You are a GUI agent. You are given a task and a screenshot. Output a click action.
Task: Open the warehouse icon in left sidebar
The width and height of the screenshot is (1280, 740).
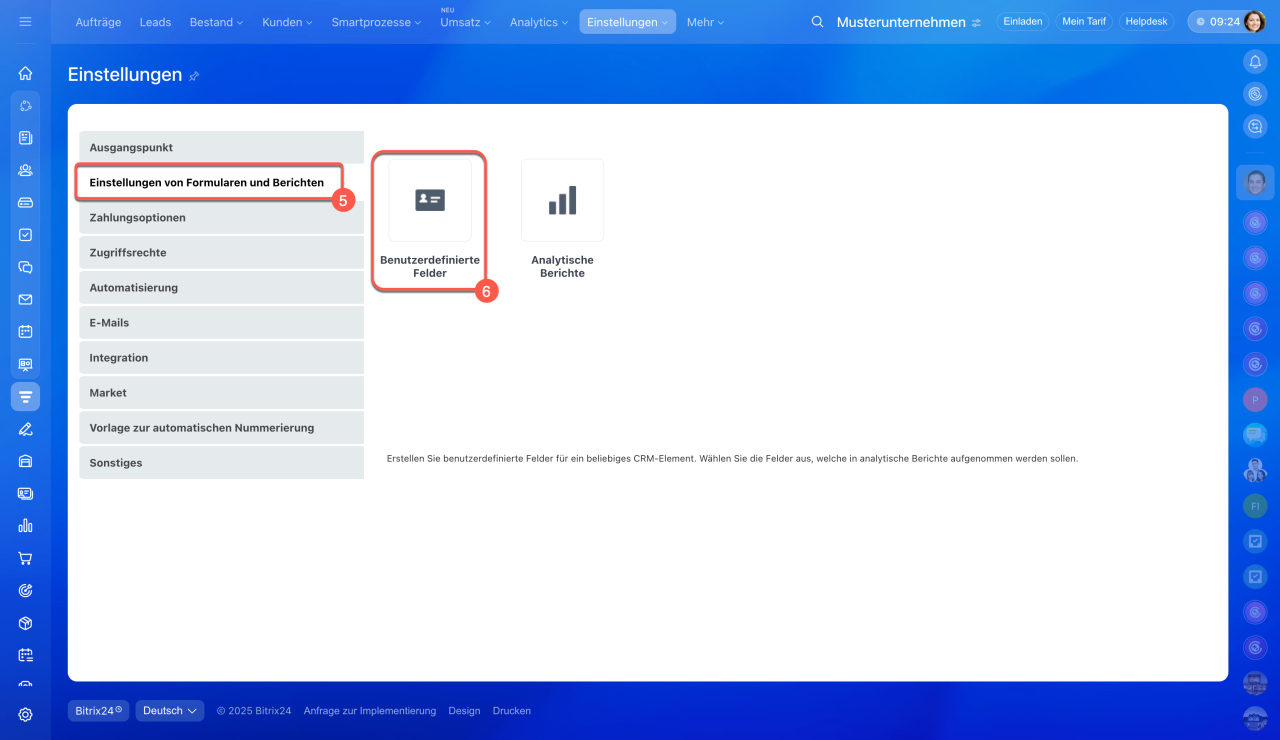(25, 461)
